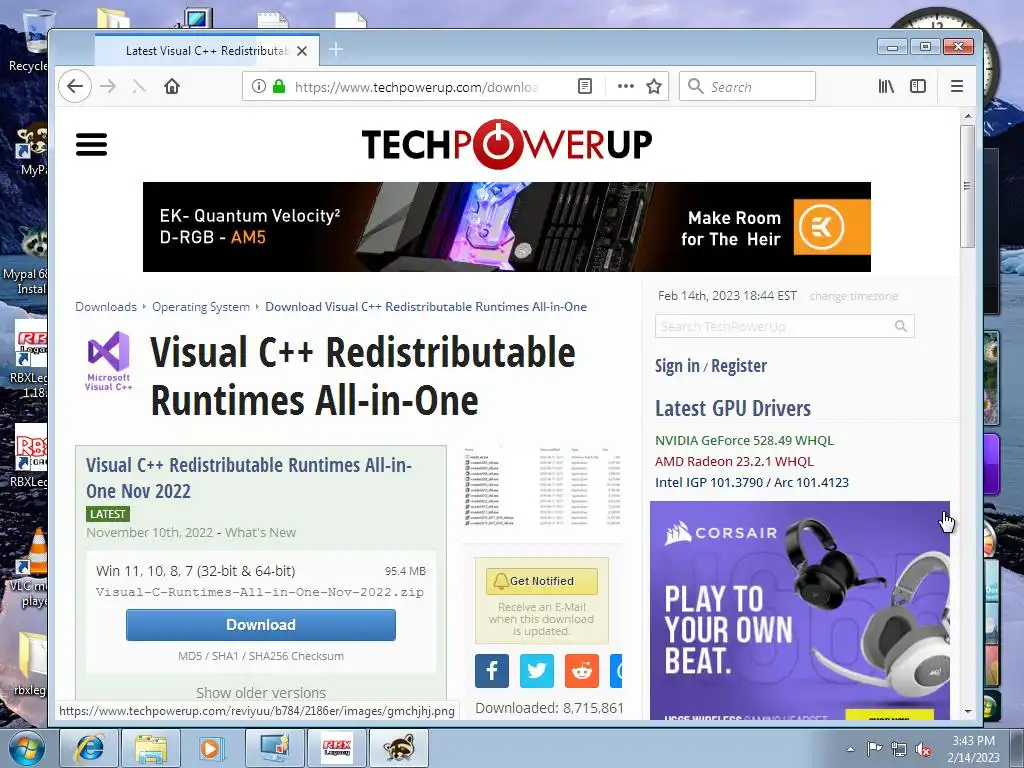Click the blue Download button
1024x768 pixels.
coord(261,625)
